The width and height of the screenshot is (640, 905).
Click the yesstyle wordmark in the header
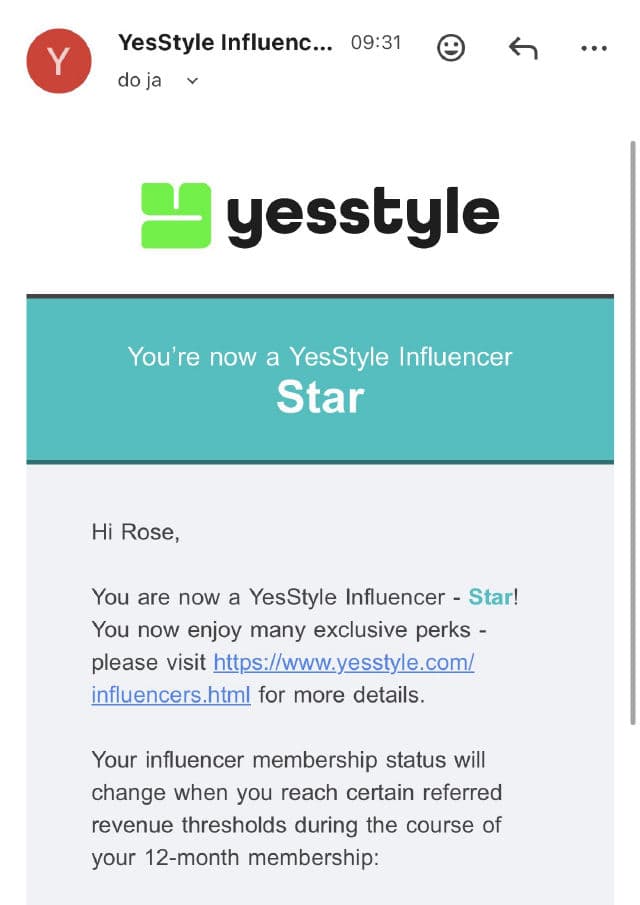point(362,215)
